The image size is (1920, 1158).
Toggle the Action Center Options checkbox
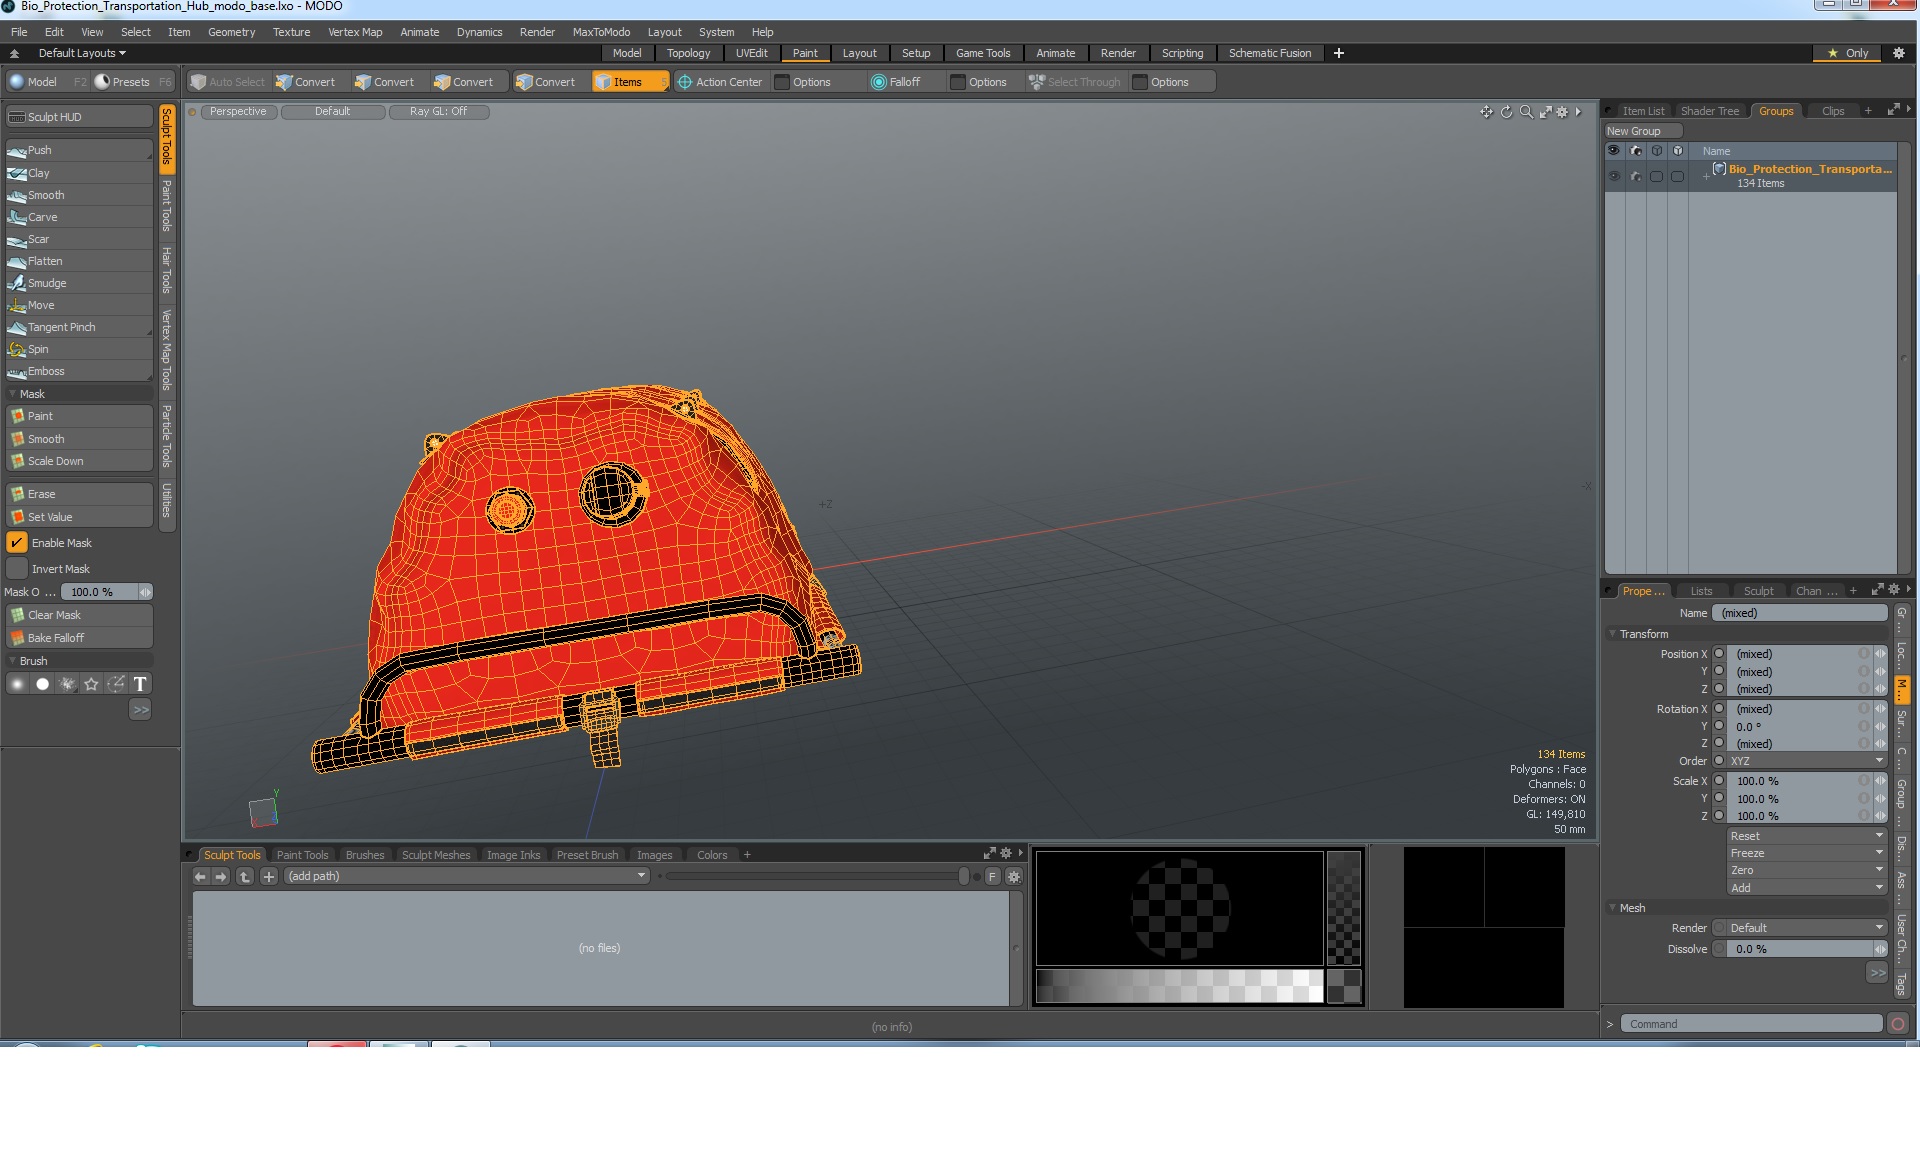[x=783, y=82]
